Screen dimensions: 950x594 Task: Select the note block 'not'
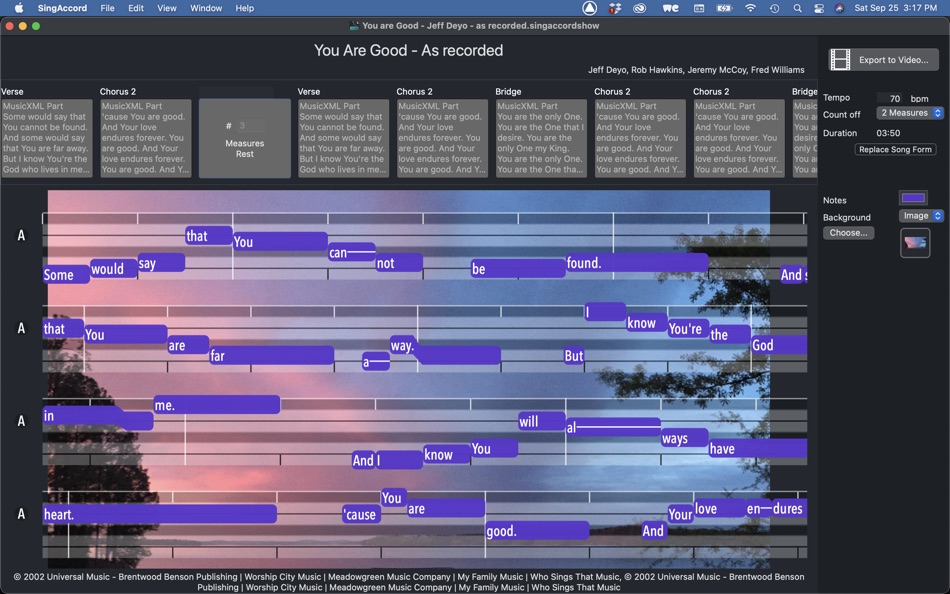click(399, 263)
